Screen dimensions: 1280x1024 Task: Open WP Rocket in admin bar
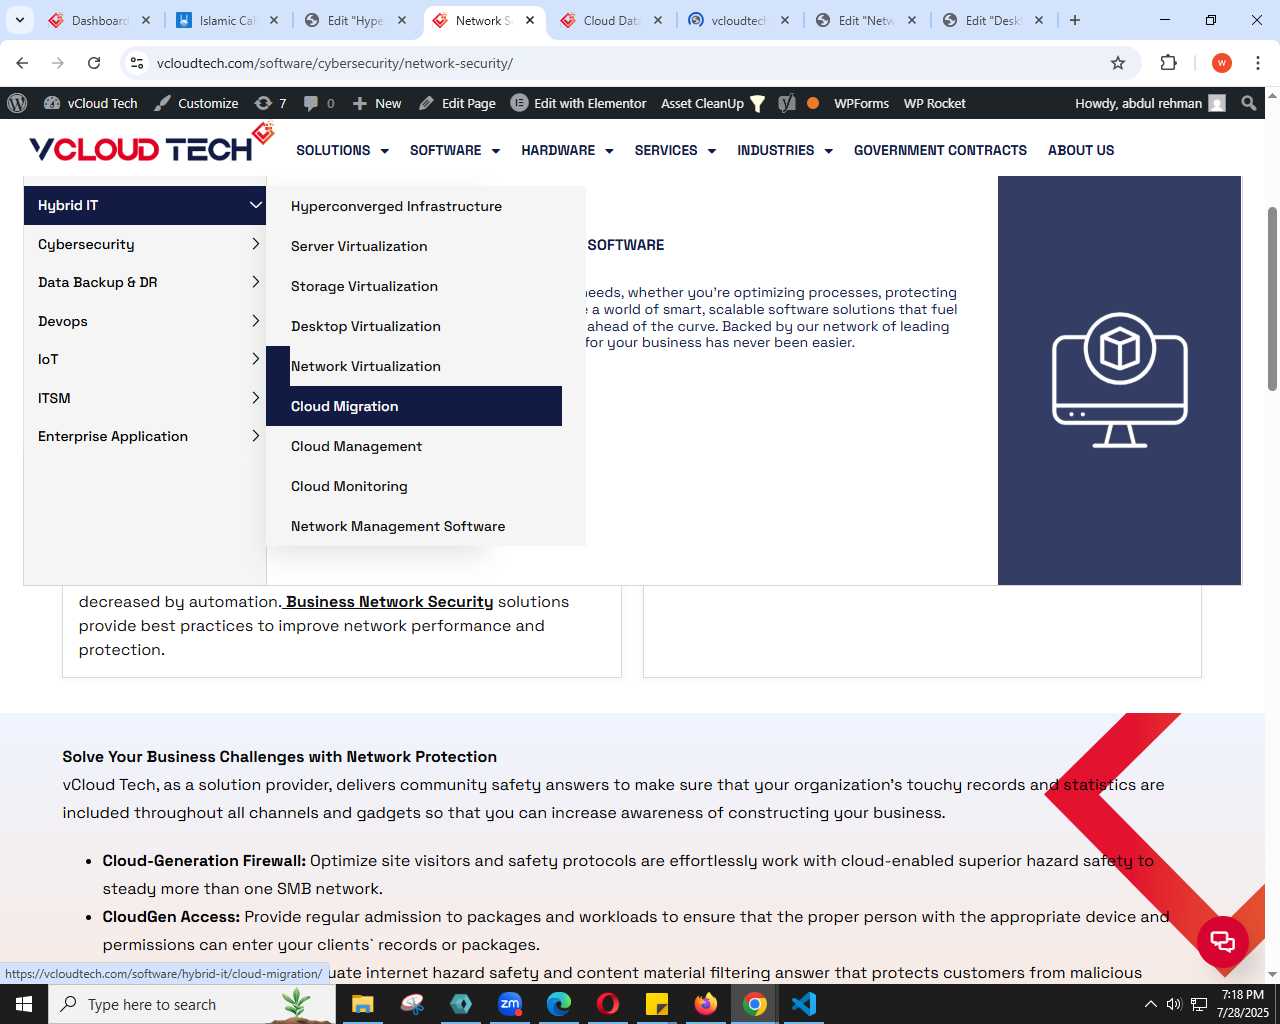click(934, 103)
